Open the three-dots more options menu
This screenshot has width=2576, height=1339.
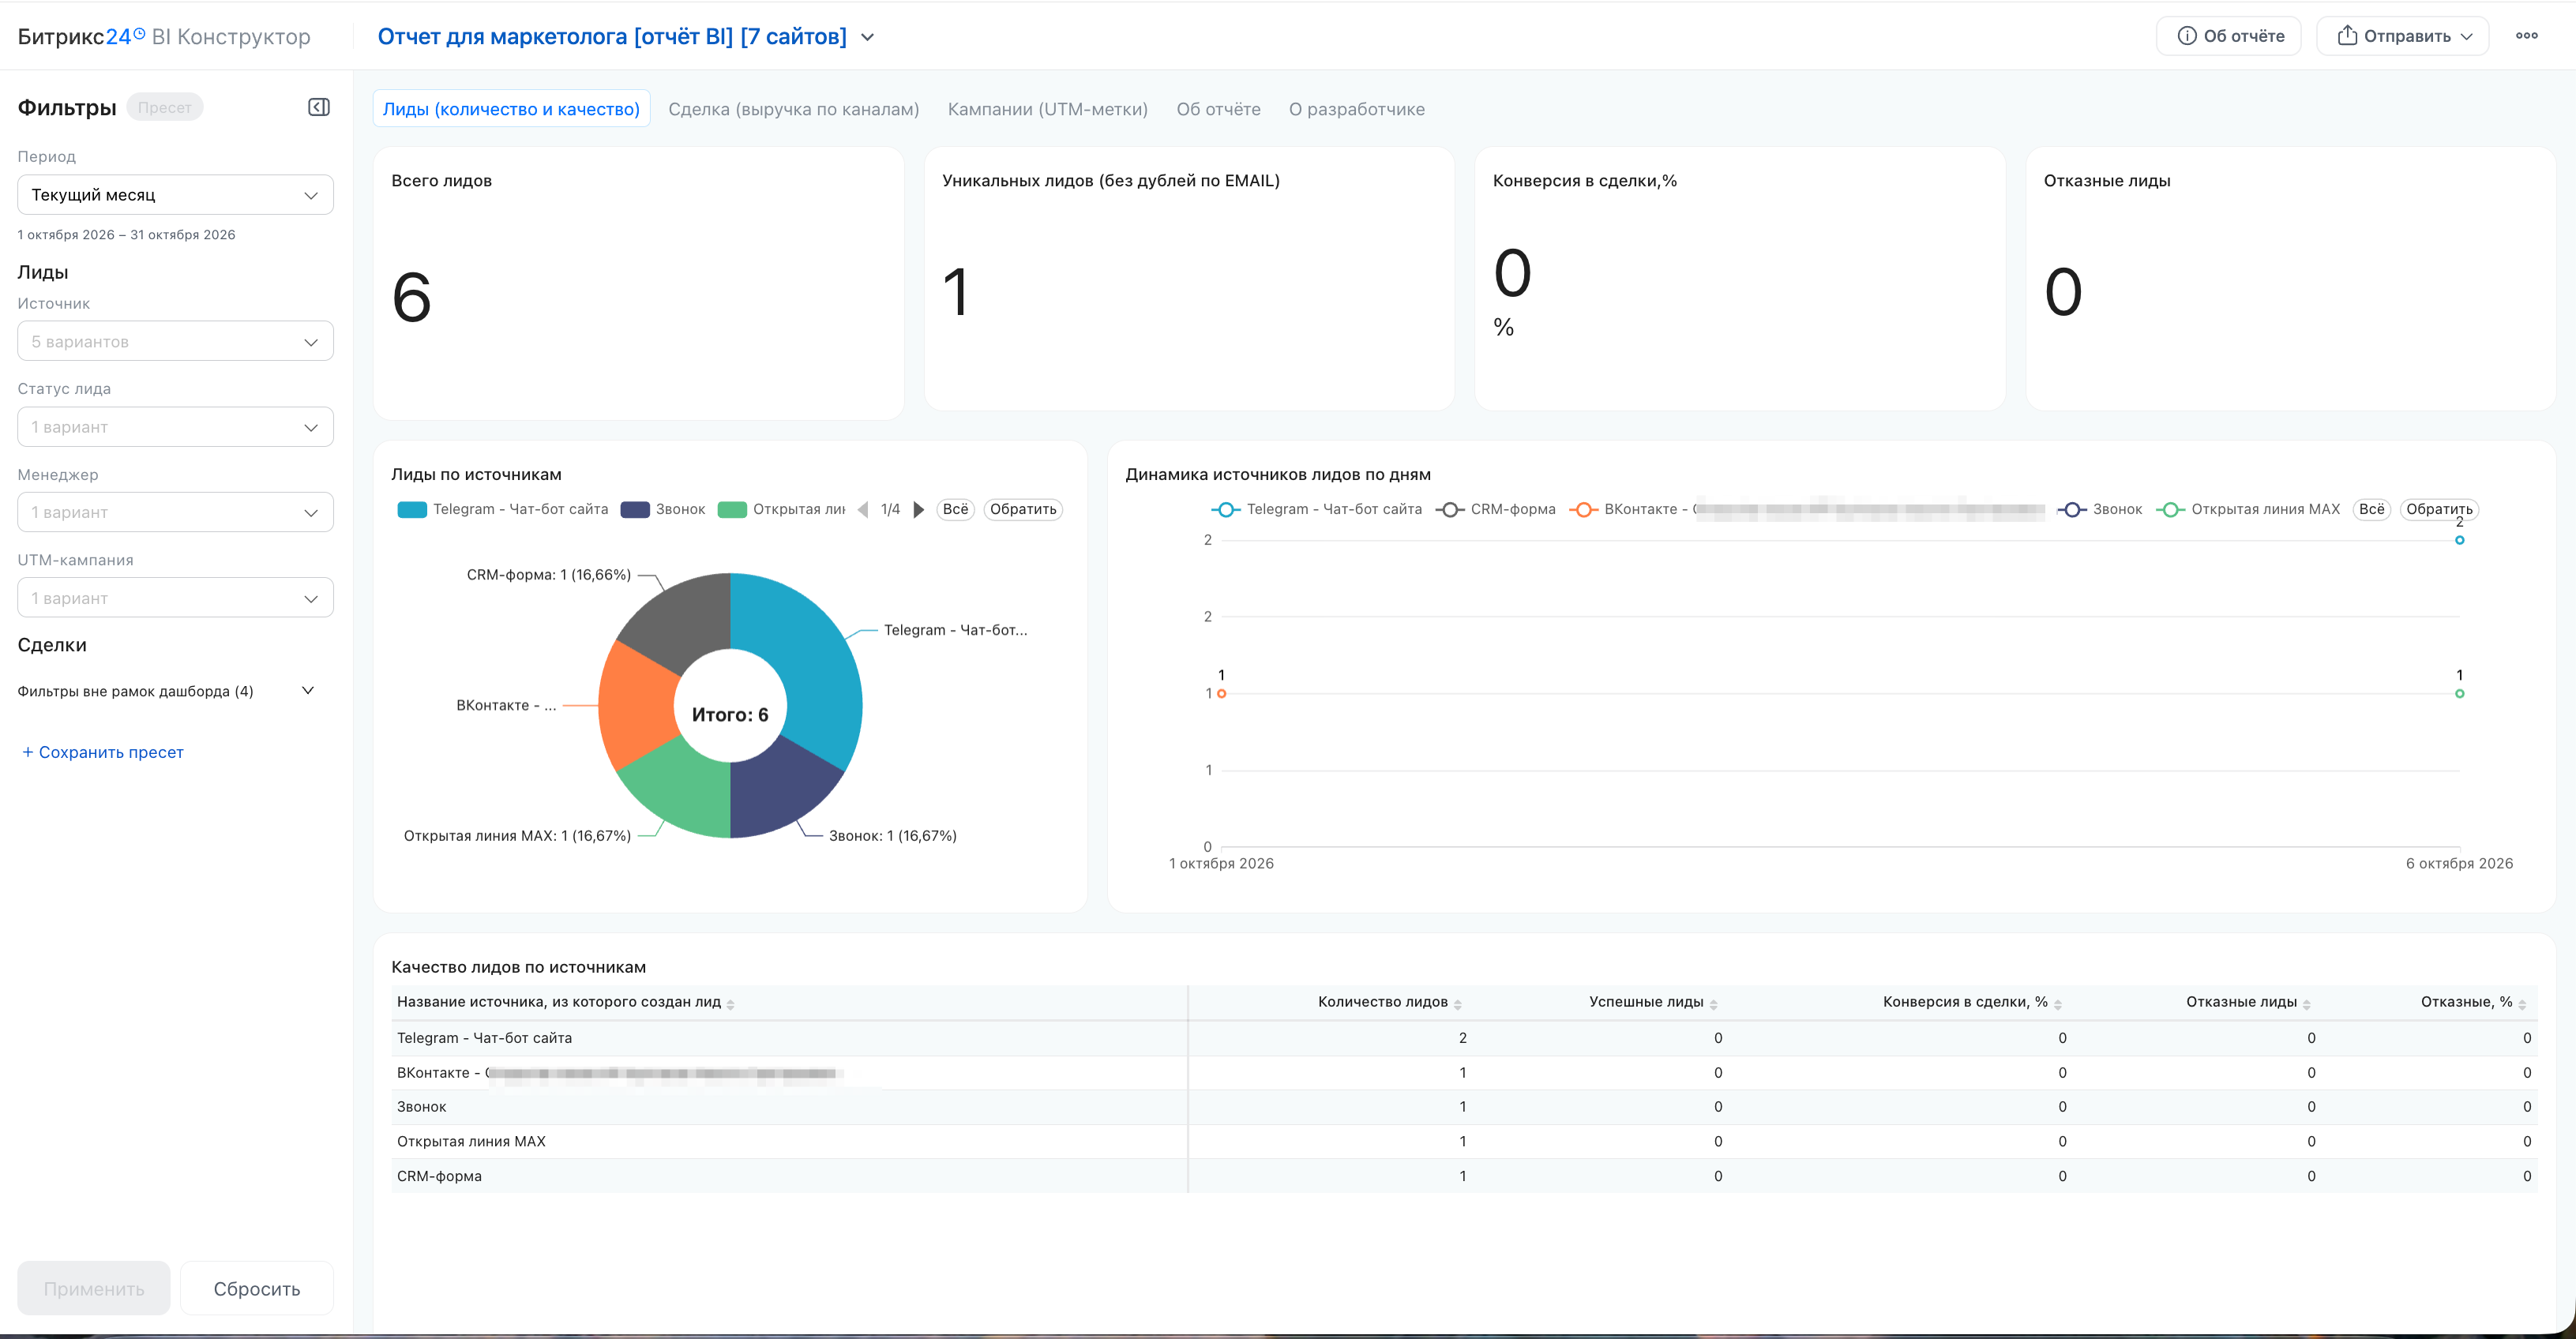click(x=2526, y=36)
